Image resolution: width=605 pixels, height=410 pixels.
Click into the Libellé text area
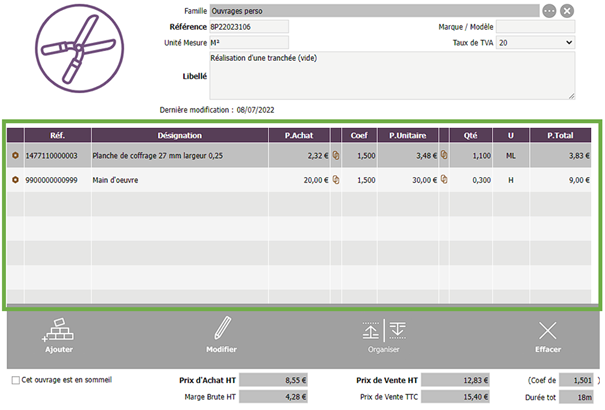392,75
